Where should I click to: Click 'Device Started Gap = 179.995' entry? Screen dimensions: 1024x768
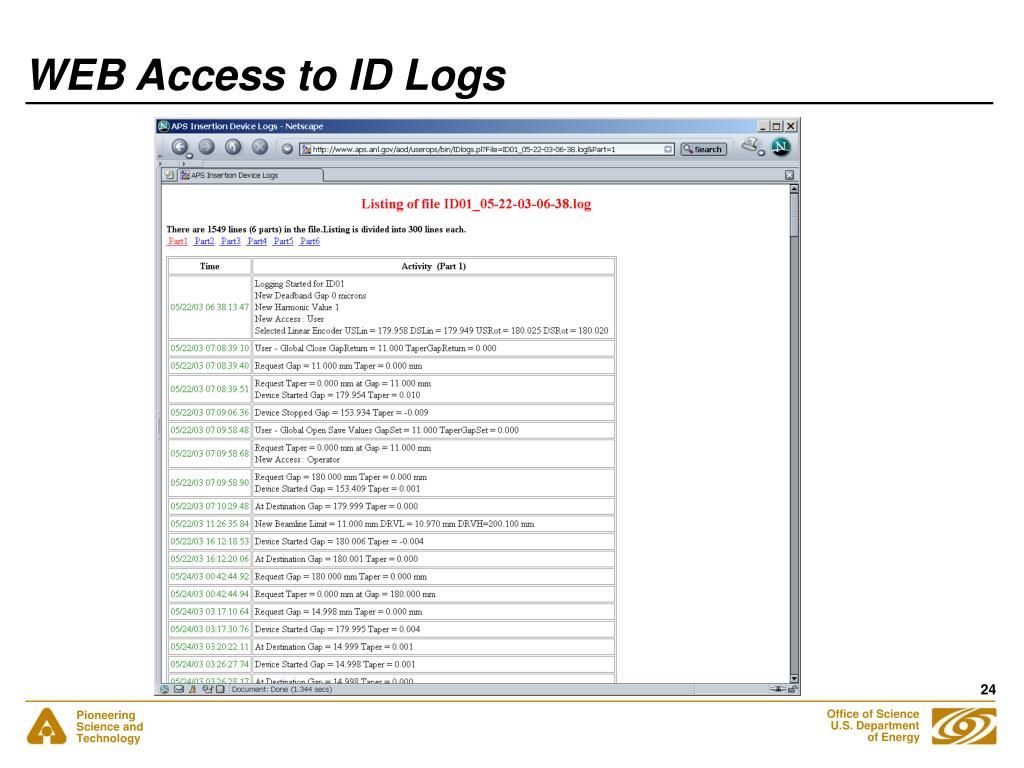[x=337, y=629]
